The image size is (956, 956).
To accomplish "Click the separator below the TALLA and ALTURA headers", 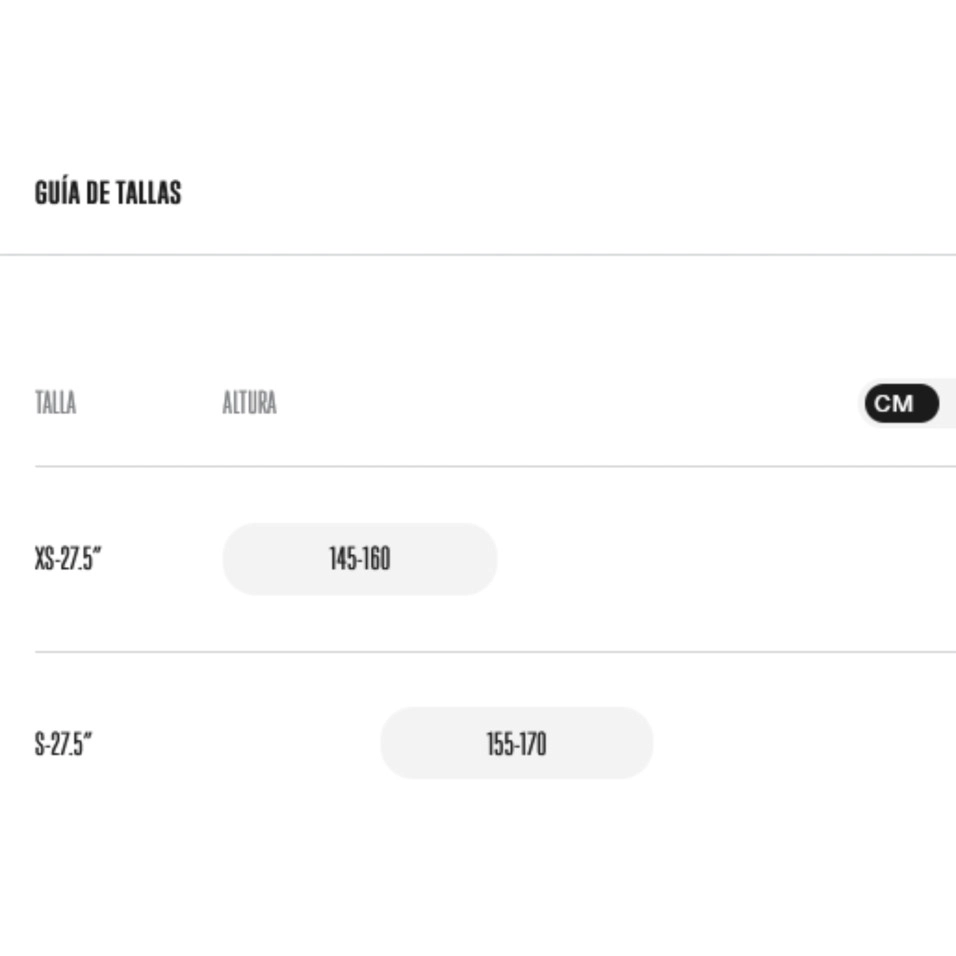I will (x=495, y=466).
